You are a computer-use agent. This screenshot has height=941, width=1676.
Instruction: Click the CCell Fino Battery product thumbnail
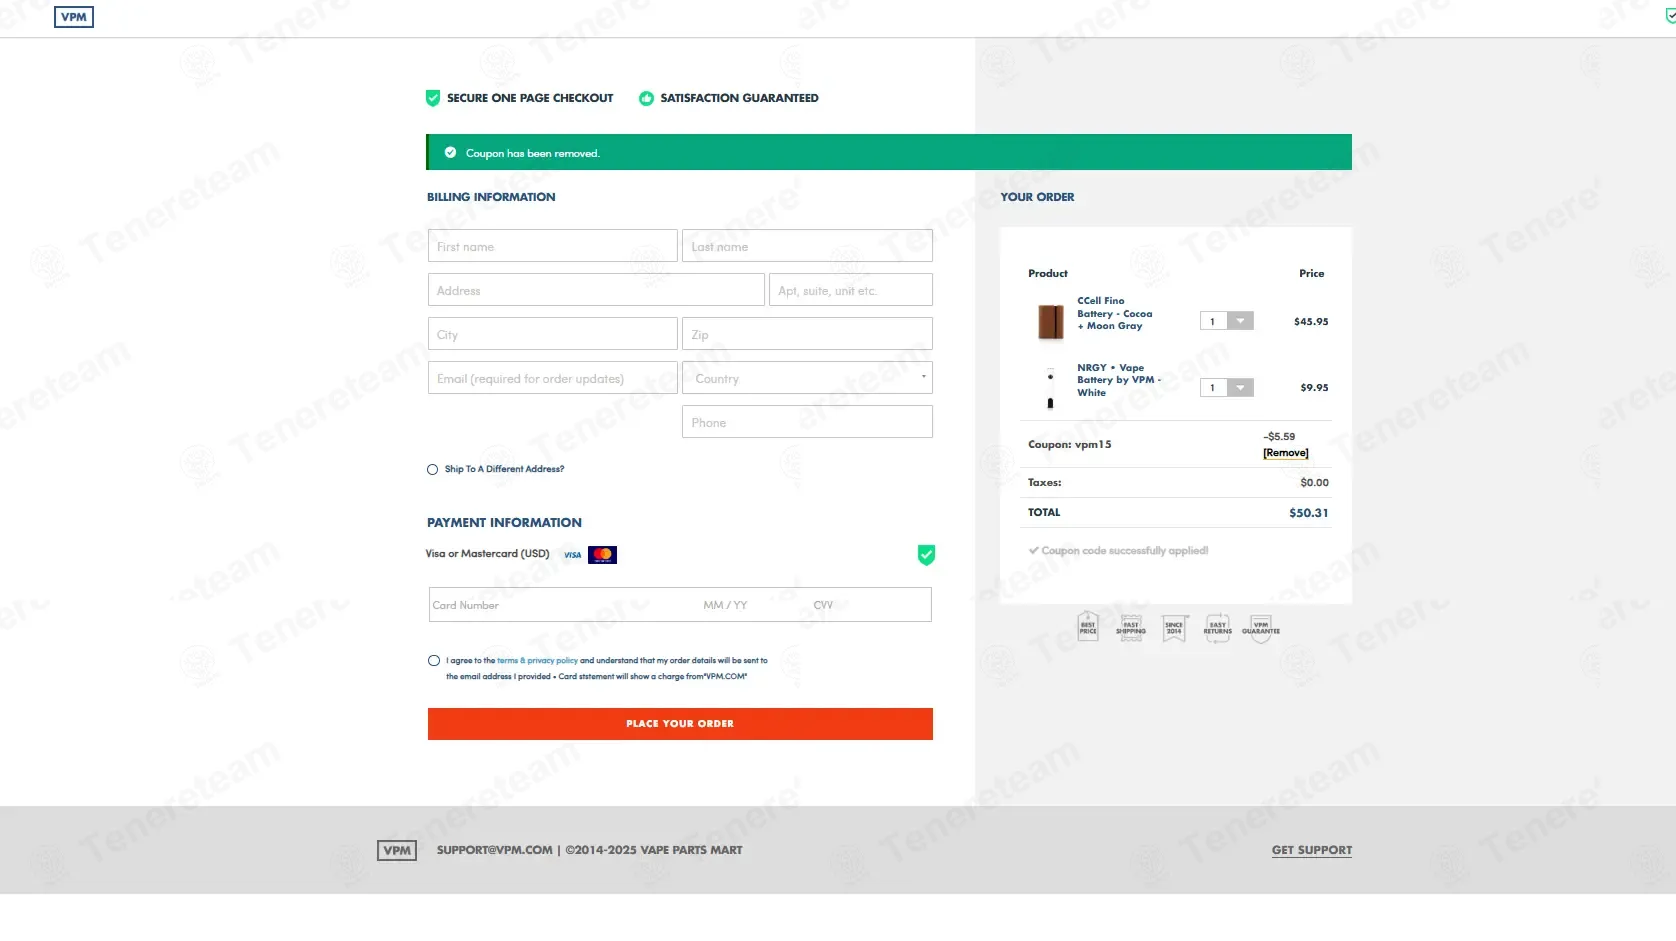tap(1050, 322)
